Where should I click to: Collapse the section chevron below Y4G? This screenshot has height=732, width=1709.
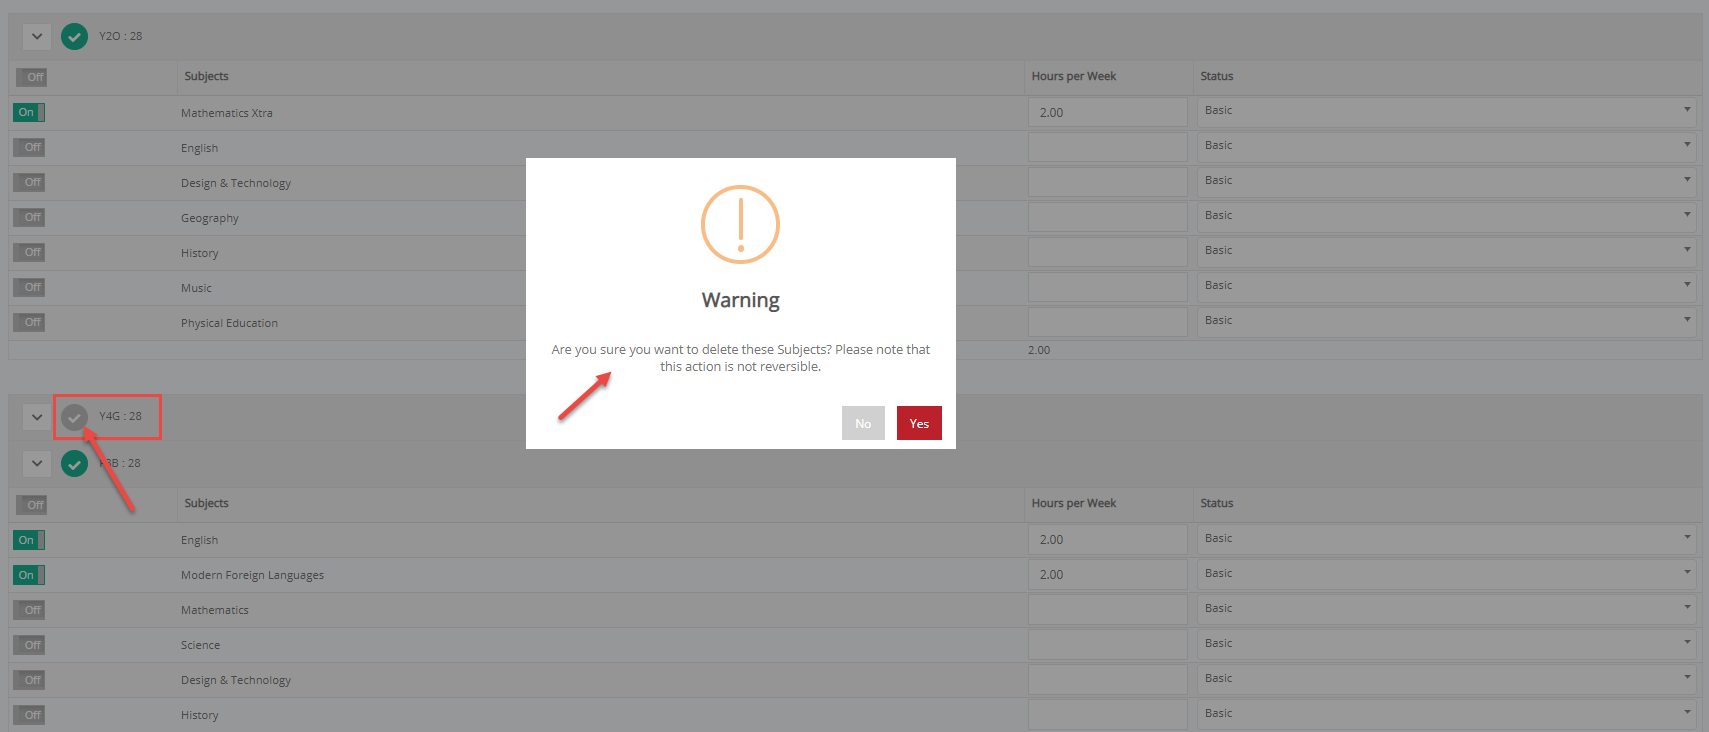[37, 464]
